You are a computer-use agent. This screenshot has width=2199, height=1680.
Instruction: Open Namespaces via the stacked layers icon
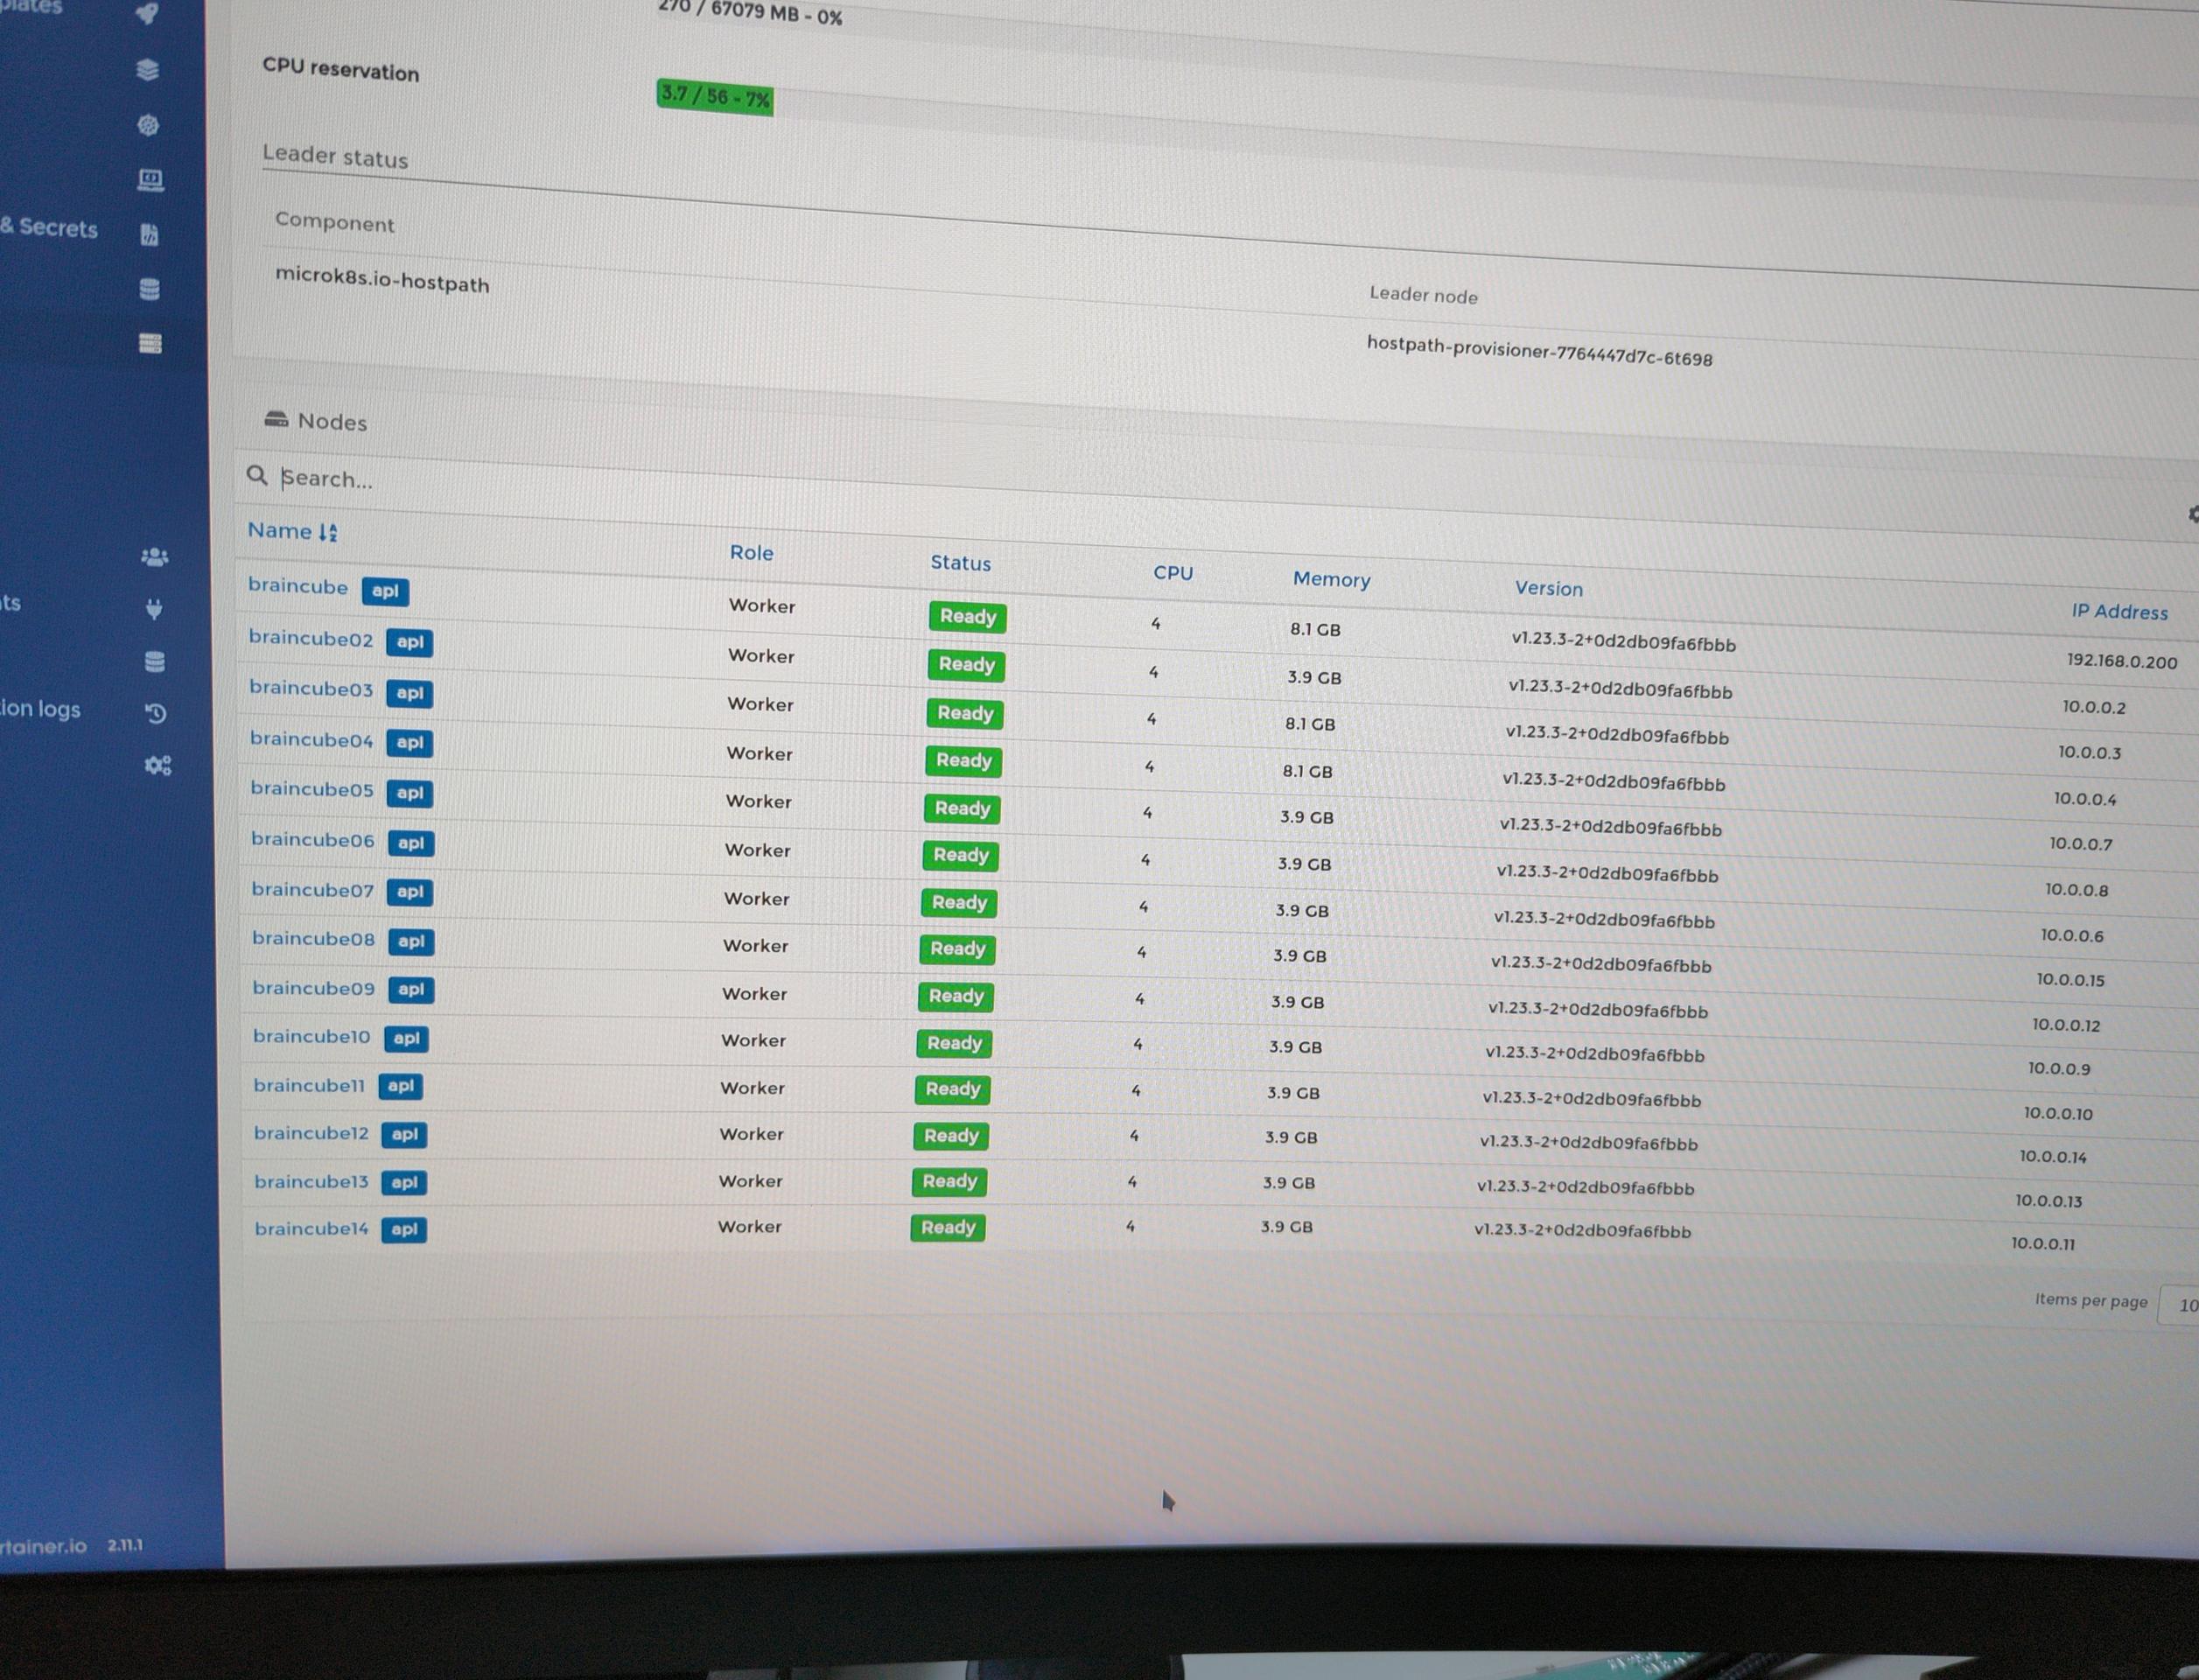click(148, 70)
